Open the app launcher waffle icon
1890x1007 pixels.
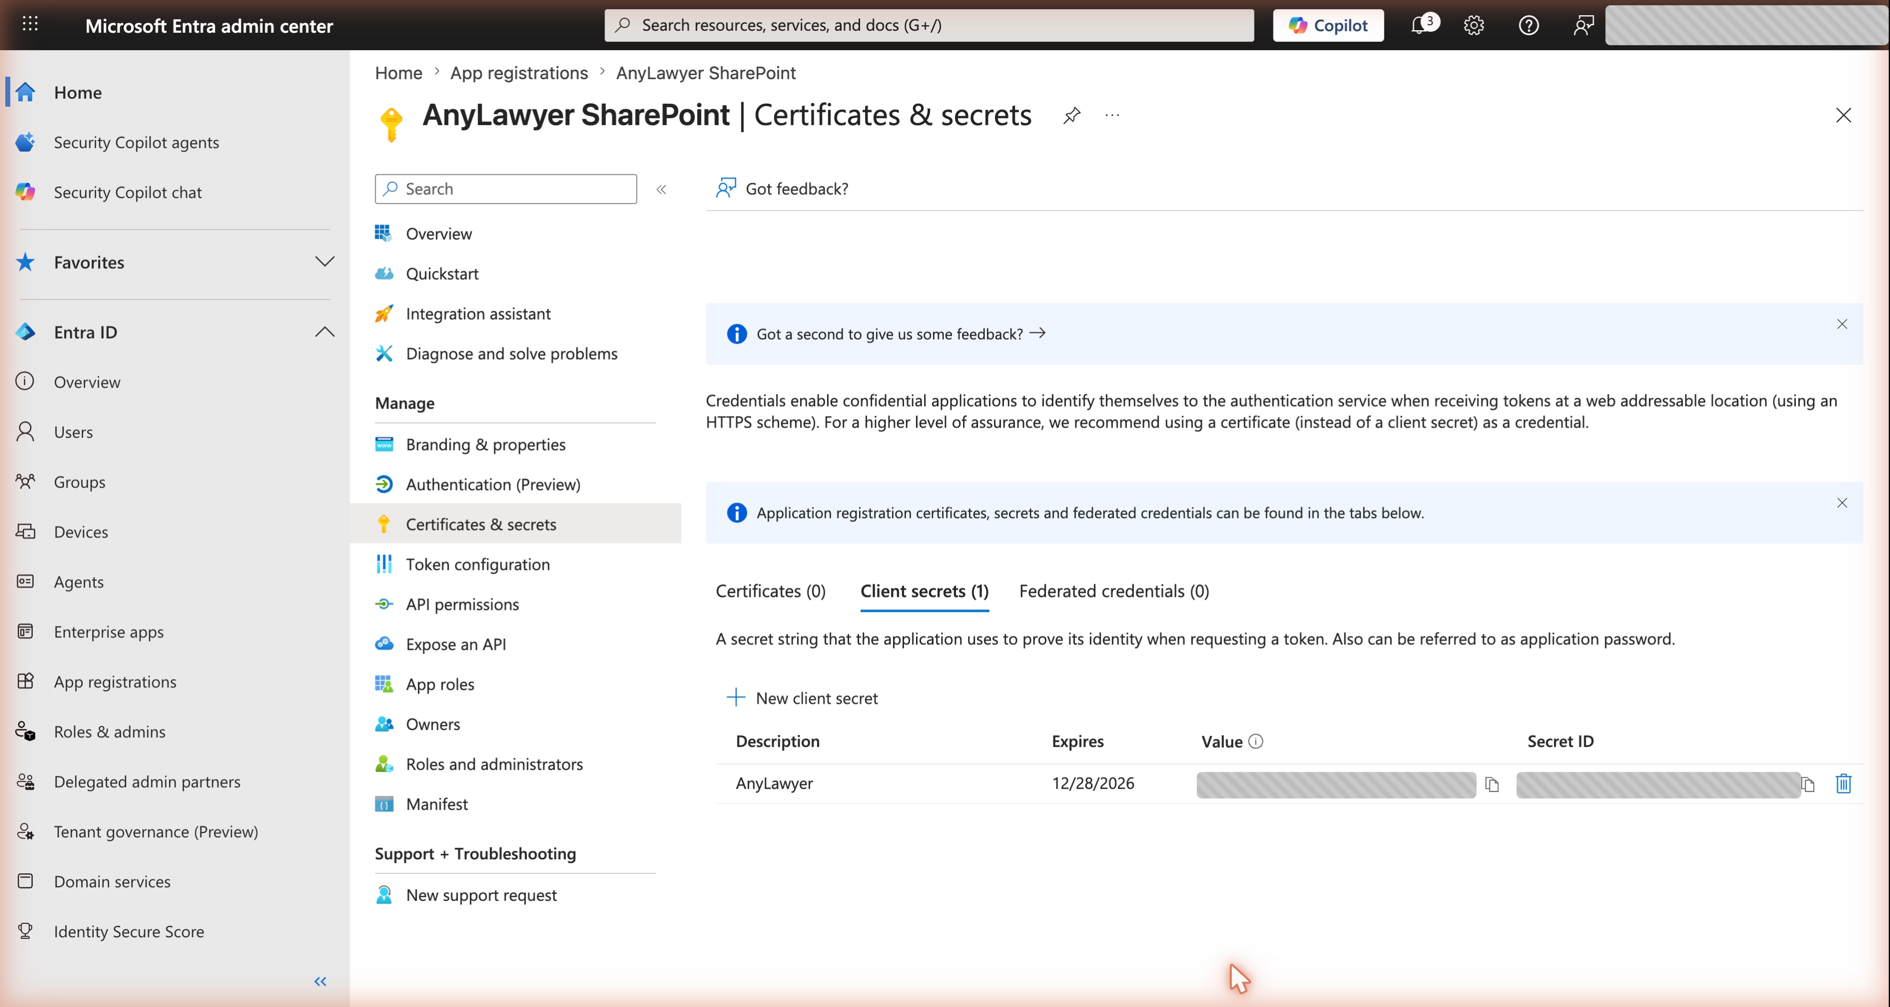point(30,24)
